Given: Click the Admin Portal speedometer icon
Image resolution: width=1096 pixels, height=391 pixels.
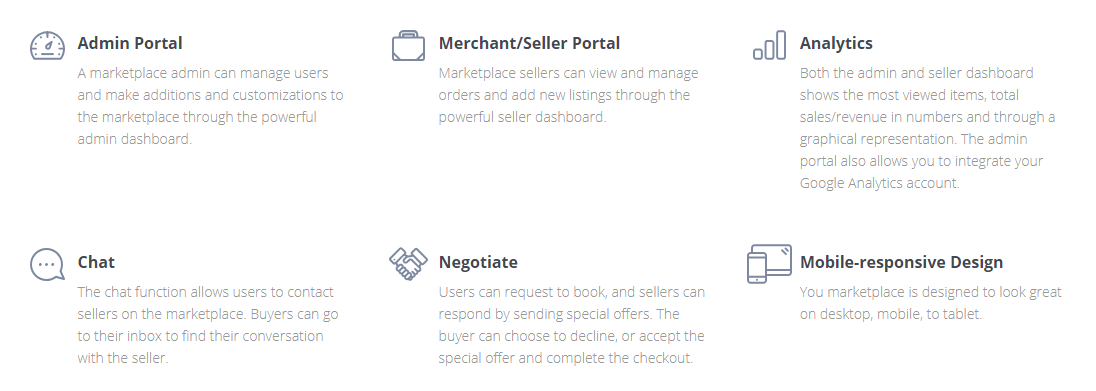Looking at the screenshot, I should pos(48,45).
